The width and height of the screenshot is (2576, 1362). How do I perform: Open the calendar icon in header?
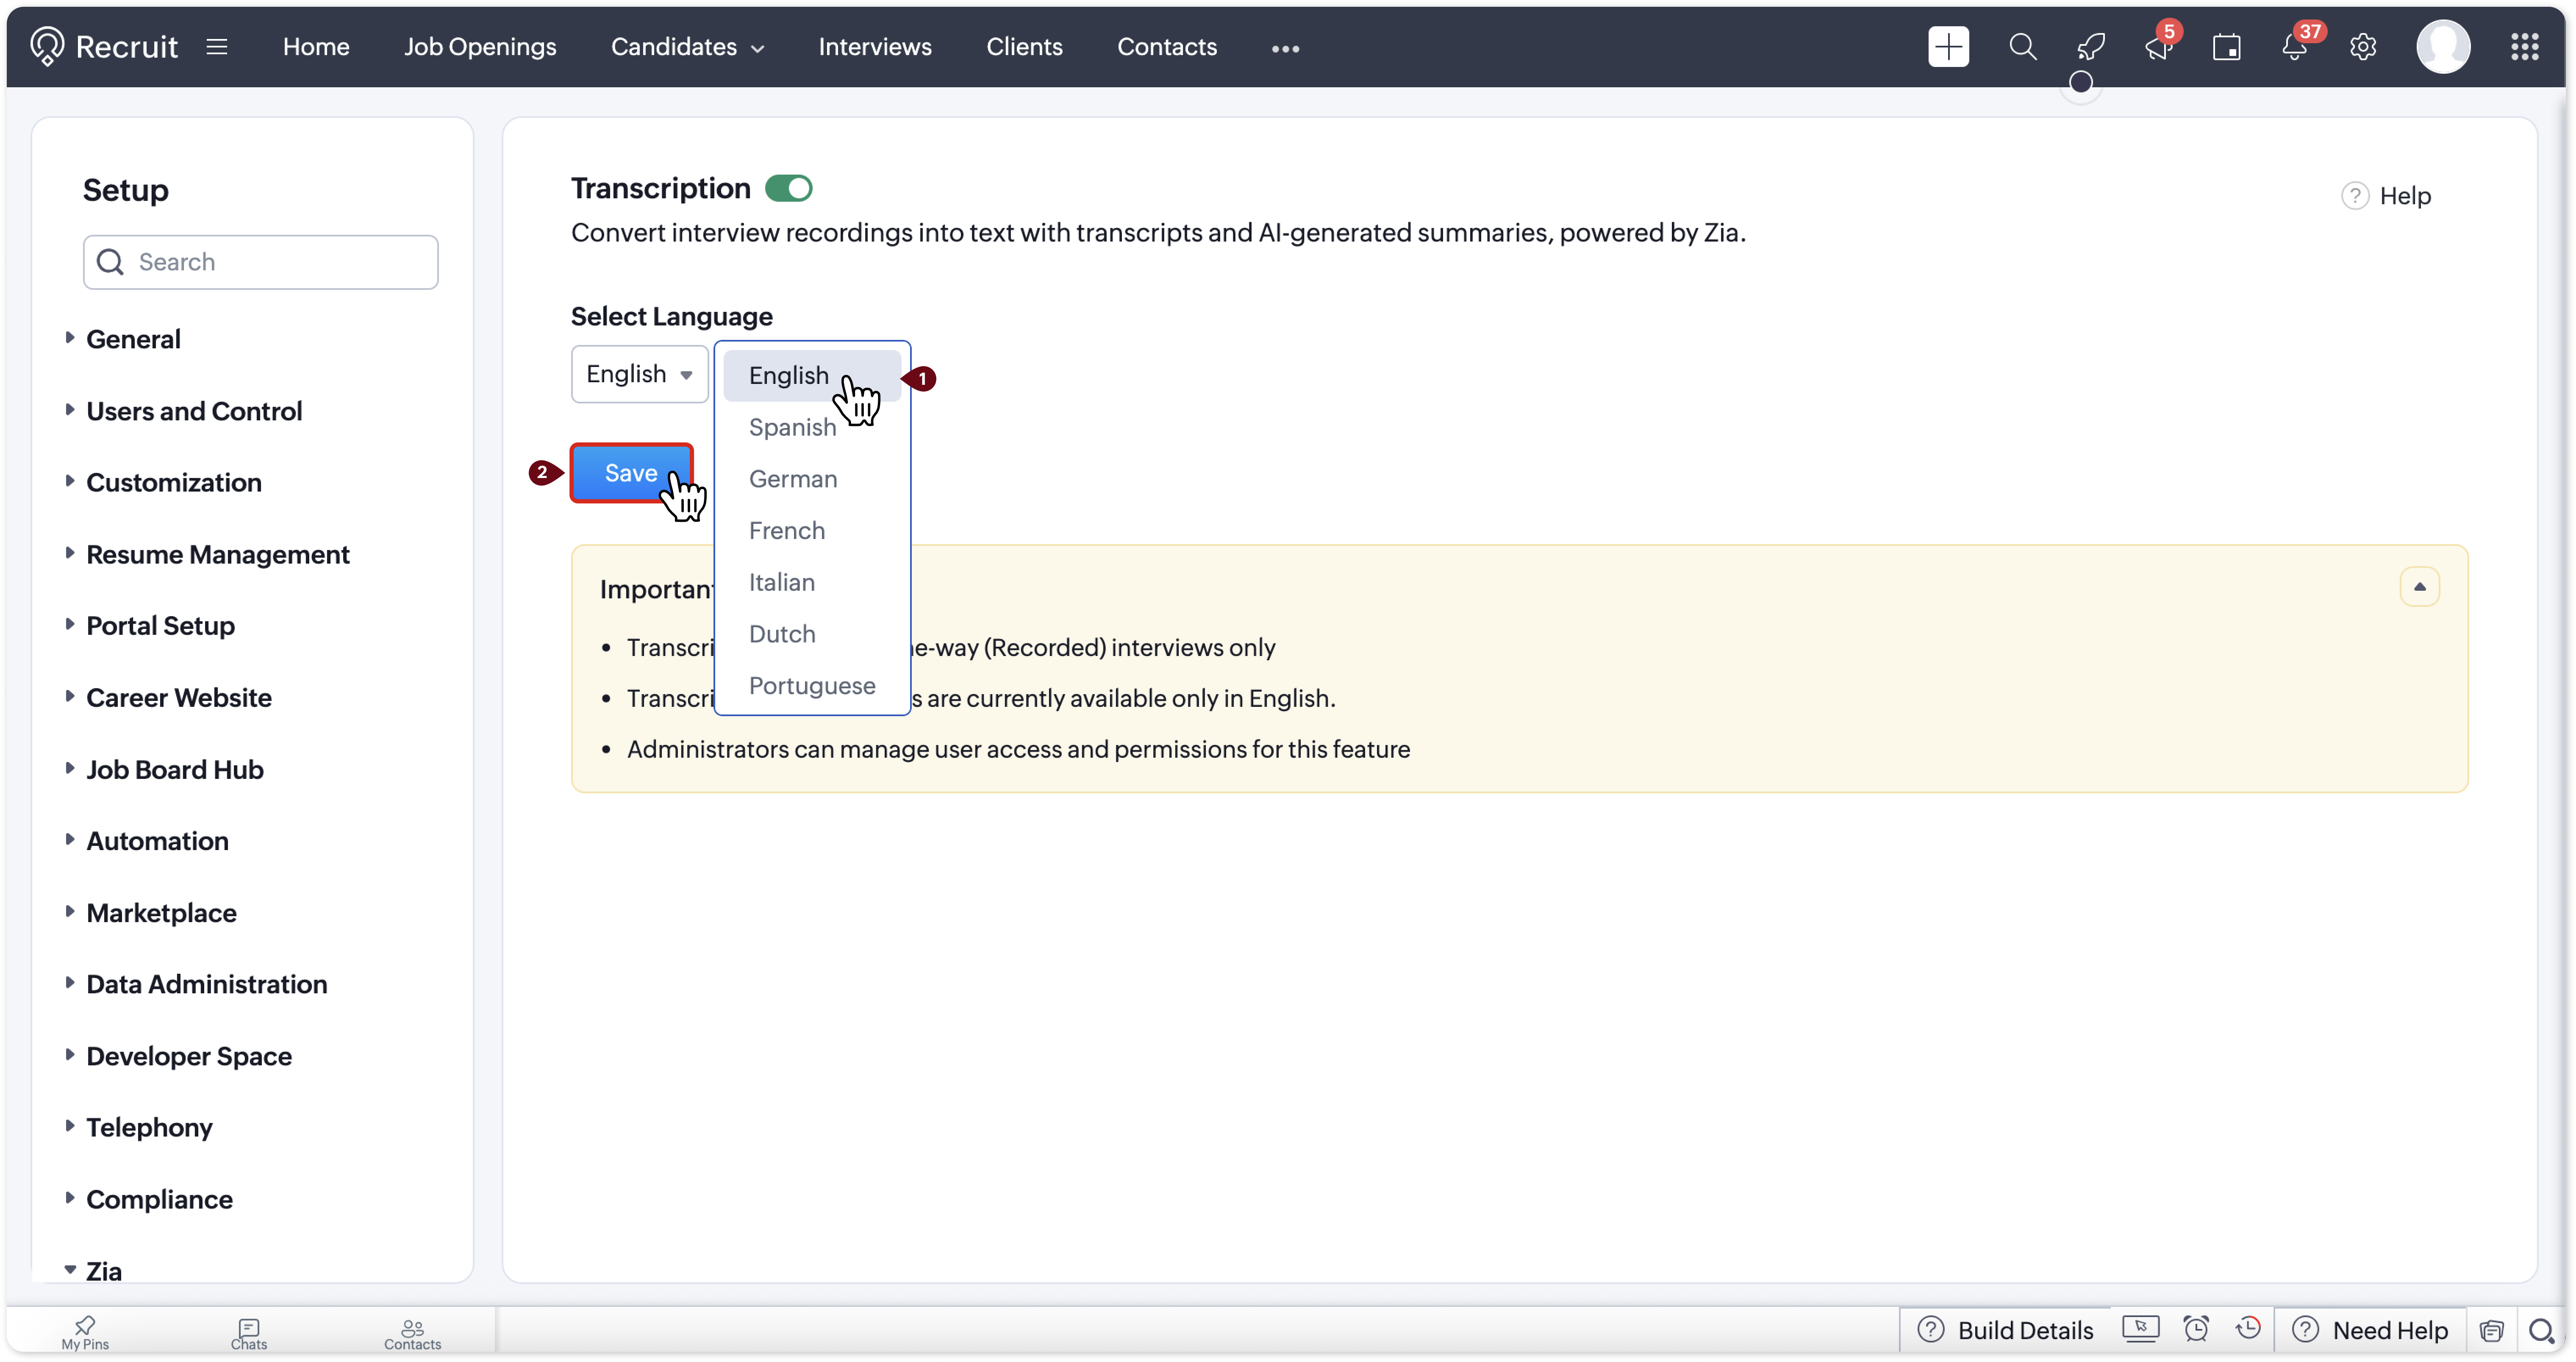click(x=2226, y=47)
